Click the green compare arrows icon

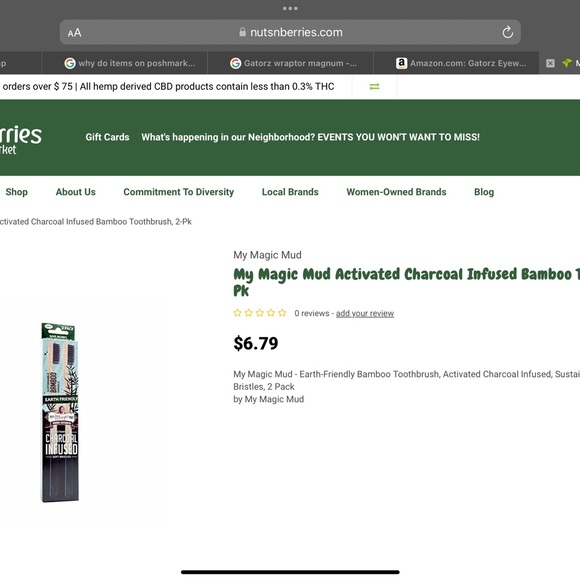(x=374, y=86)
